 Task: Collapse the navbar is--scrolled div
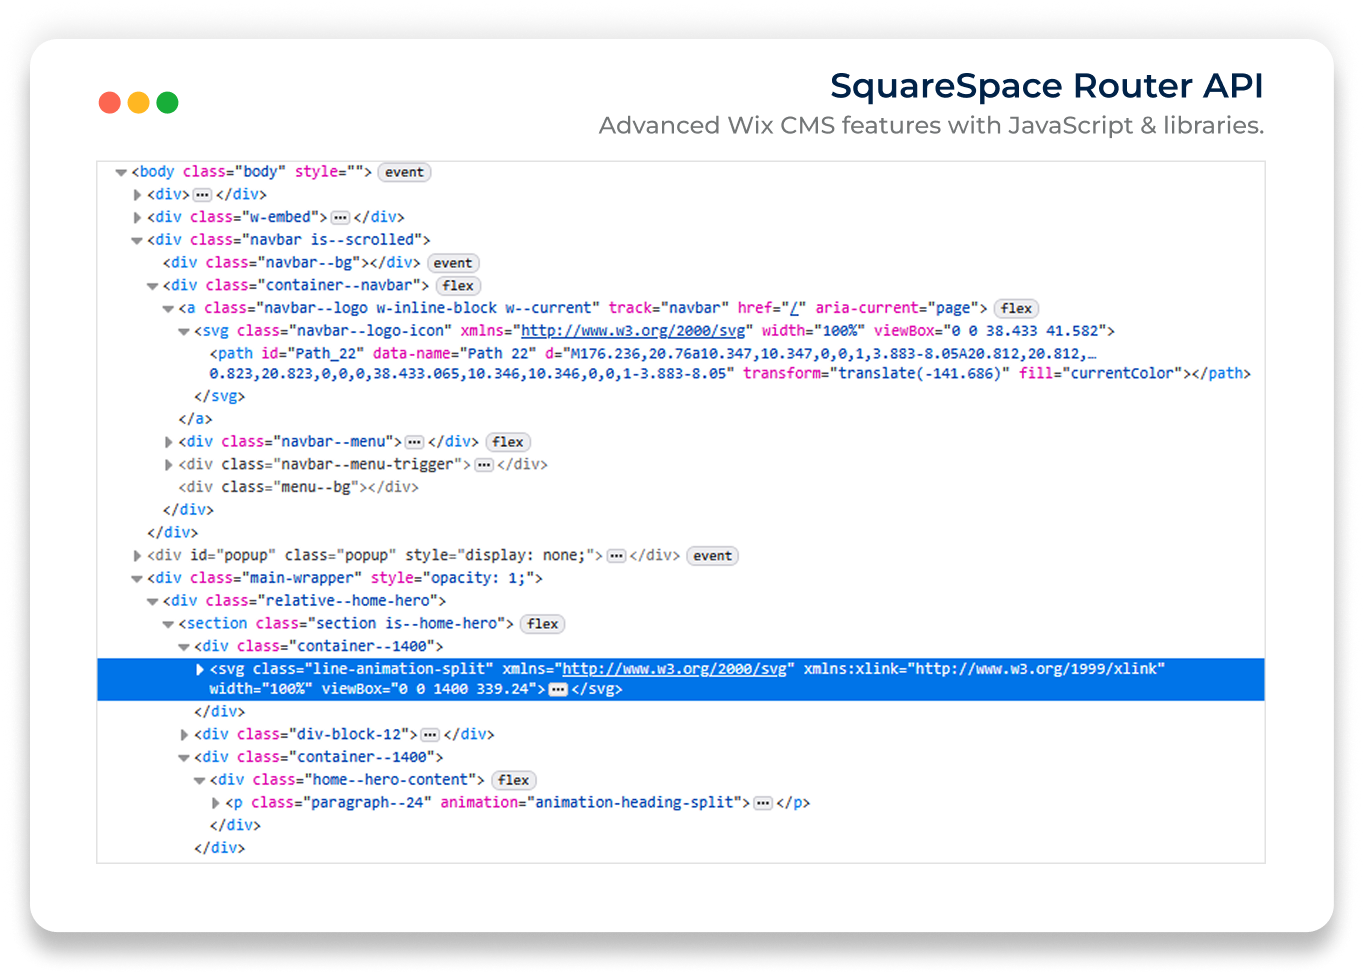click(x=137, y=240)
